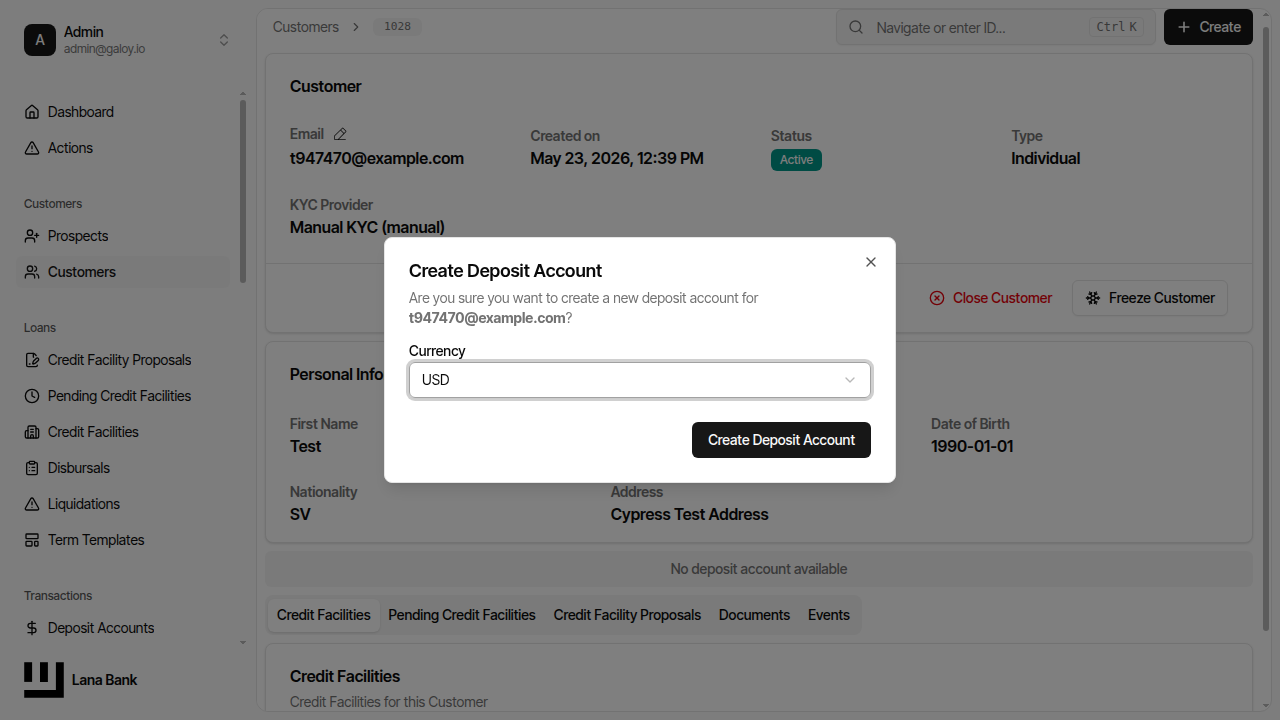Image resolution: width=1280 pixels, height=720 pixels.
Task: Click the sidebar scrollbar thumb
Action: (243, 190)
